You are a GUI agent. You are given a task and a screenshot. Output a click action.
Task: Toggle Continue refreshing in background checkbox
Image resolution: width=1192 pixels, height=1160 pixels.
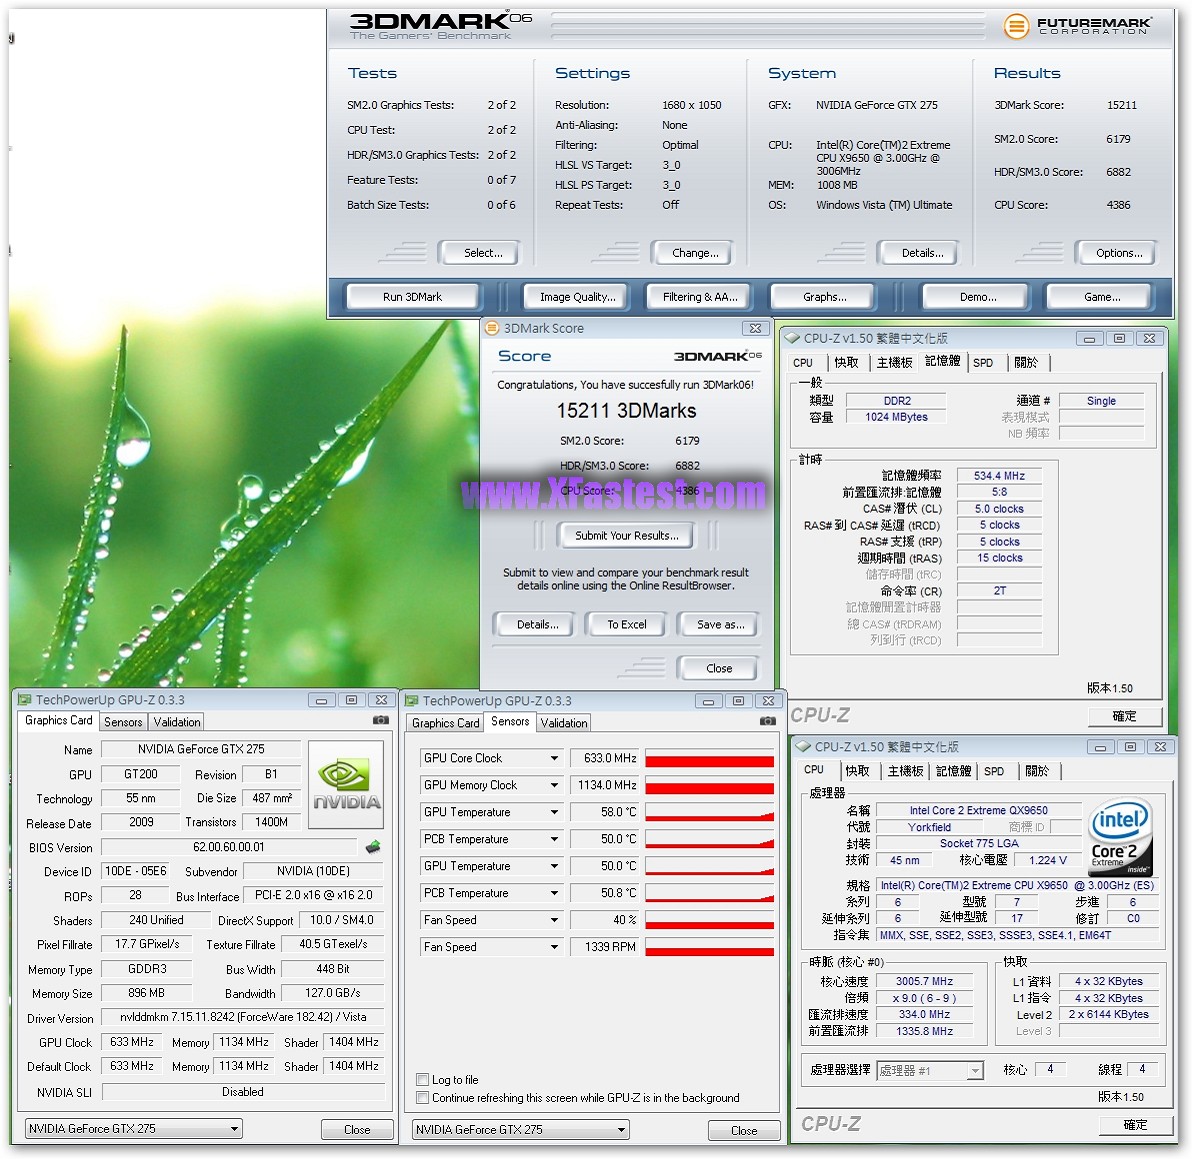coord(423,1098)
